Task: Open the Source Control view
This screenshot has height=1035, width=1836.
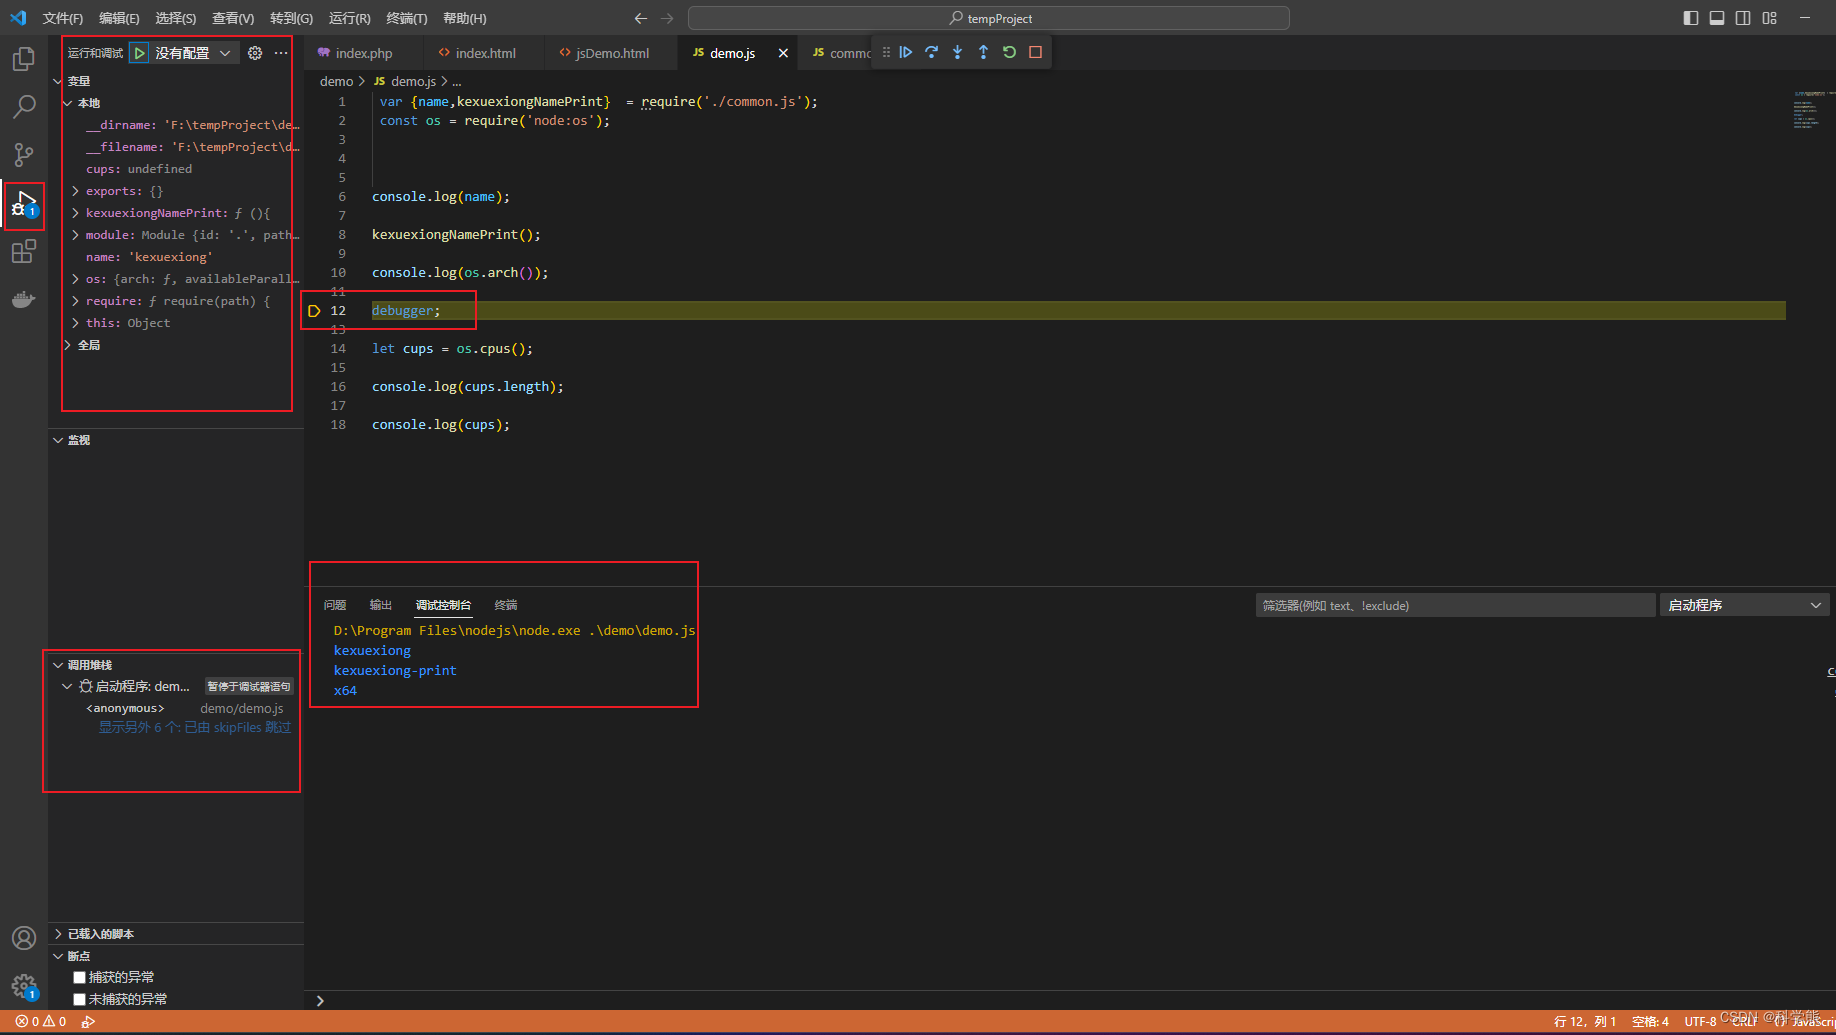Action: 24,154
